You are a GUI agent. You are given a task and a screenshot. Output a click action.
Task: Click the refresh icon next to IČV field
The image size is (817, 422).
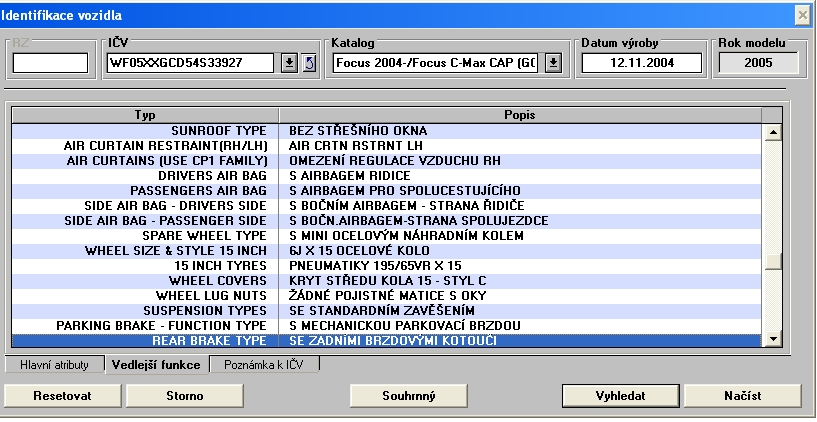[308, 64]
